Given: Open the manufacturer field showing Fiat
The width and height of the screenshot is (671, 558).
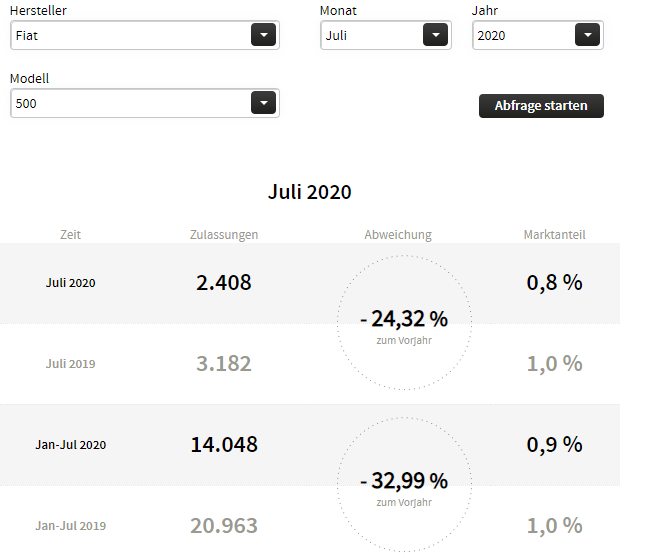Looking at the screenshot, I should pos(130,35).
